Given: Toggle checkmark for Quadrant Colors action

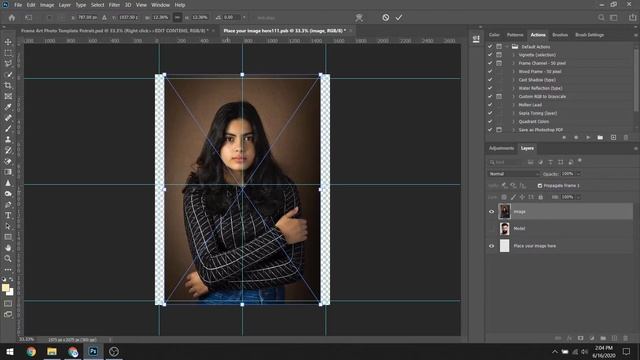Looking at the screenshot, I should (490, 121).
